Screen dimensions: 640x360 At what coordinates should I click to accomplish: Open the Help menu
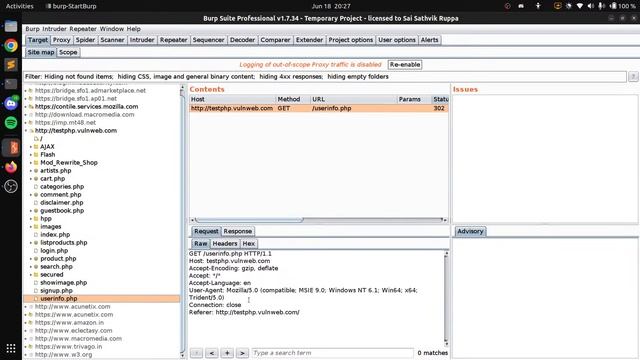click(x=133, y=29)
